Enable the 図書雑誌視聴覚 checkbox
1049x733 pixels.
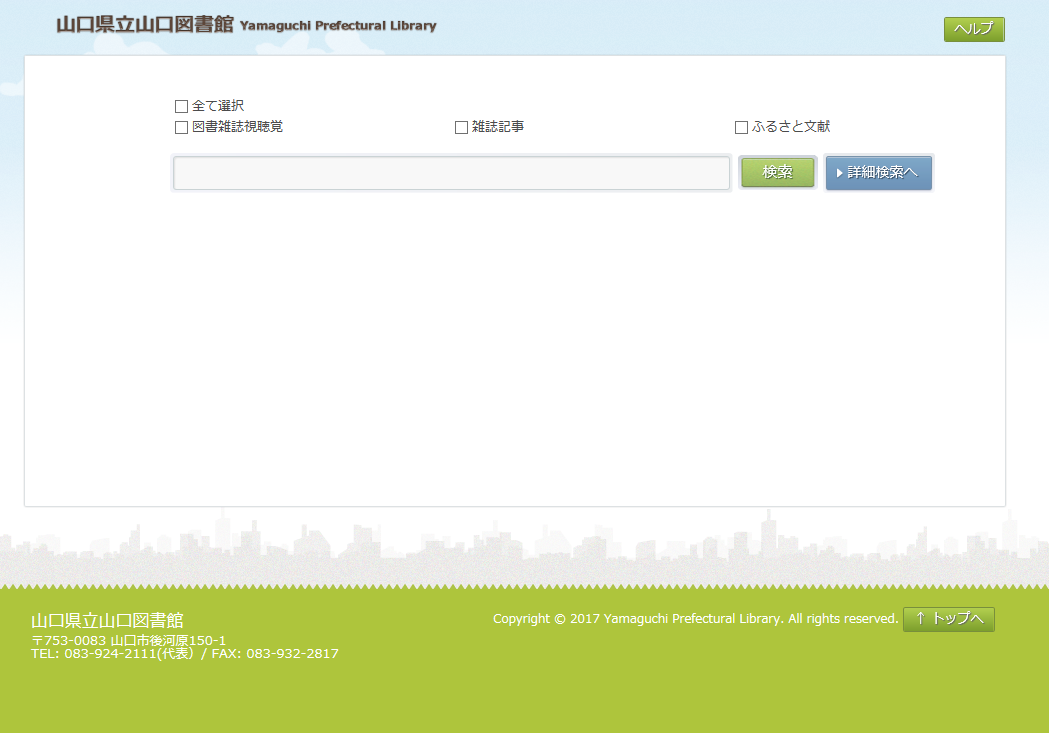(x=181, y=128)
